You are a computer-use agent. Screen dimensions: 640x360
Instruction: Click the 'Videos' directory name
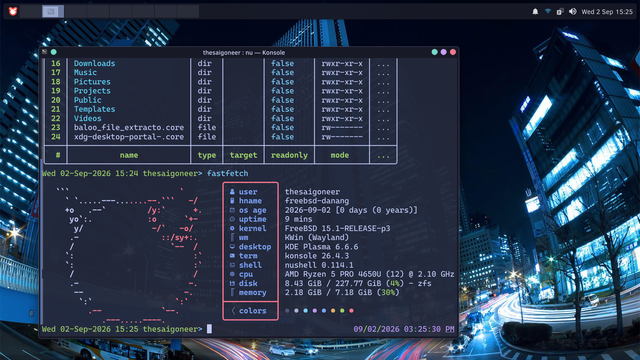87,118
